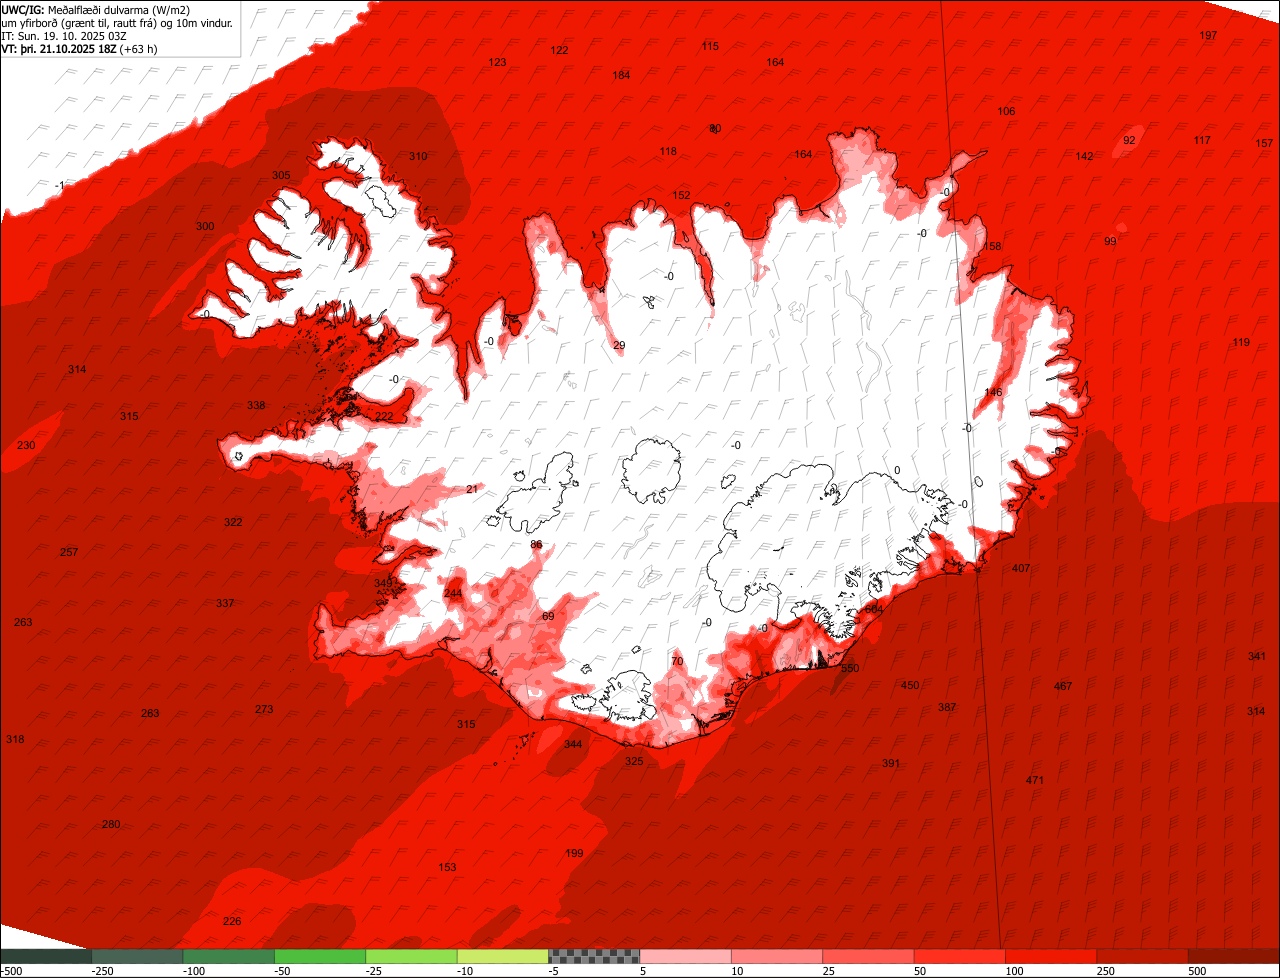1280x978 pixels.
Task: Select legend swatch between -50 and -25
Action: pyautogui.click(x=320, y=956)
